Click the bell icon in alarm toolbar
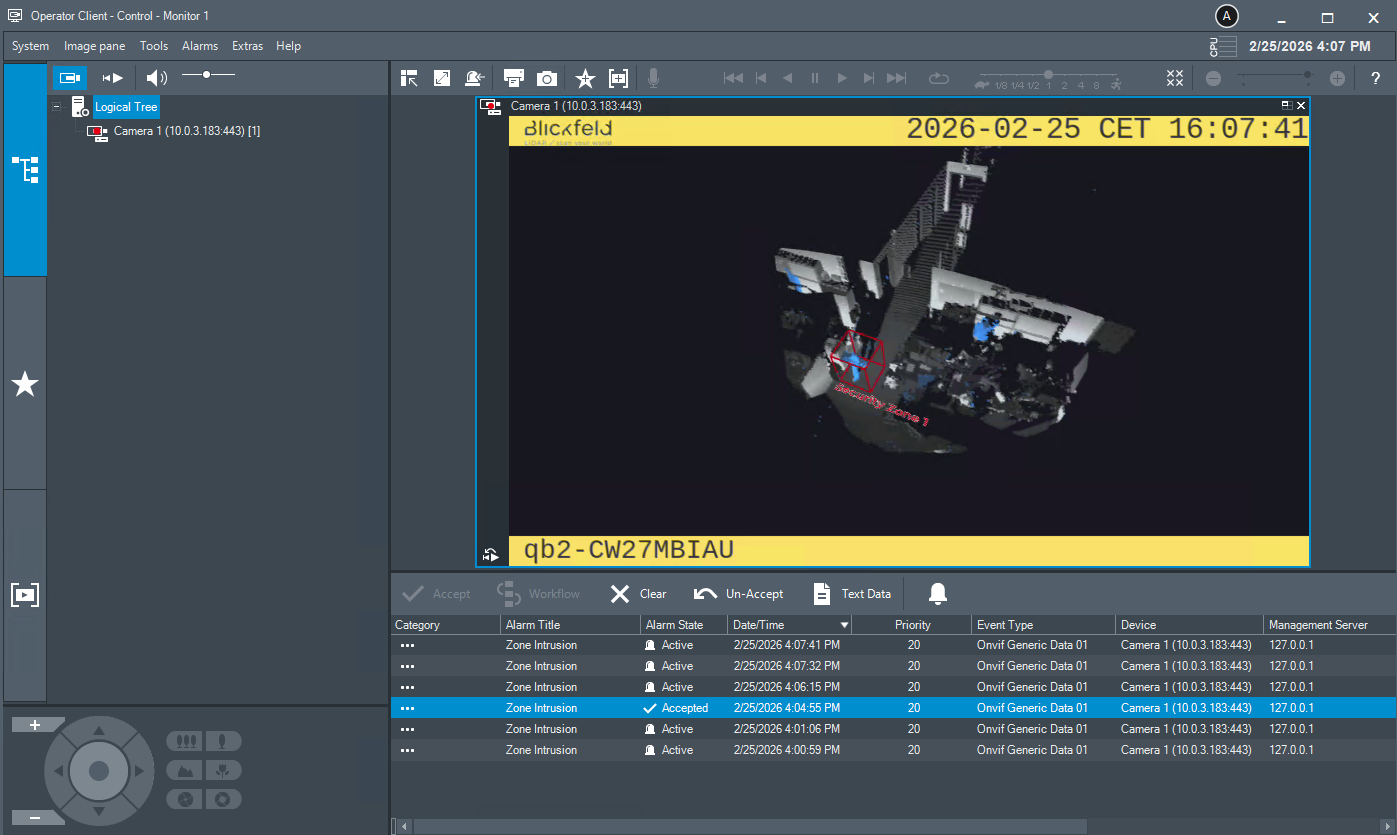This screenshot has height=835, width=1397. click(x=937, y=594)
